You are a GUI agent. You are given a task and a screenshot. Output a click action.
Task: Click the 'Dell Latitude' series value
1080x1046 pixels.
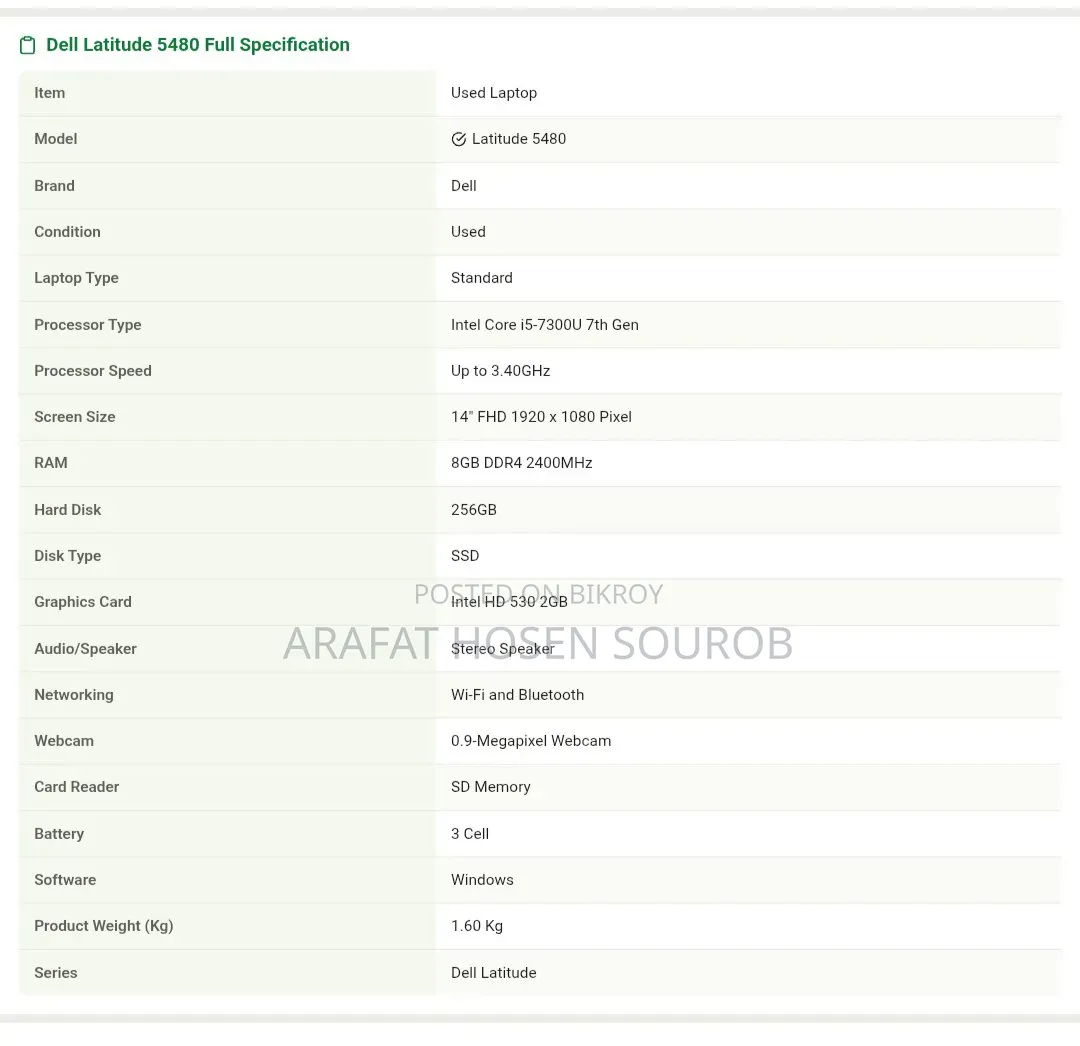[494, 974]
